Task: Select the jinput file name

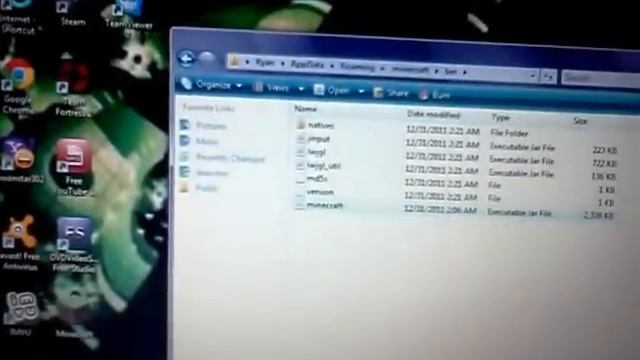Action: click(318, 139)
